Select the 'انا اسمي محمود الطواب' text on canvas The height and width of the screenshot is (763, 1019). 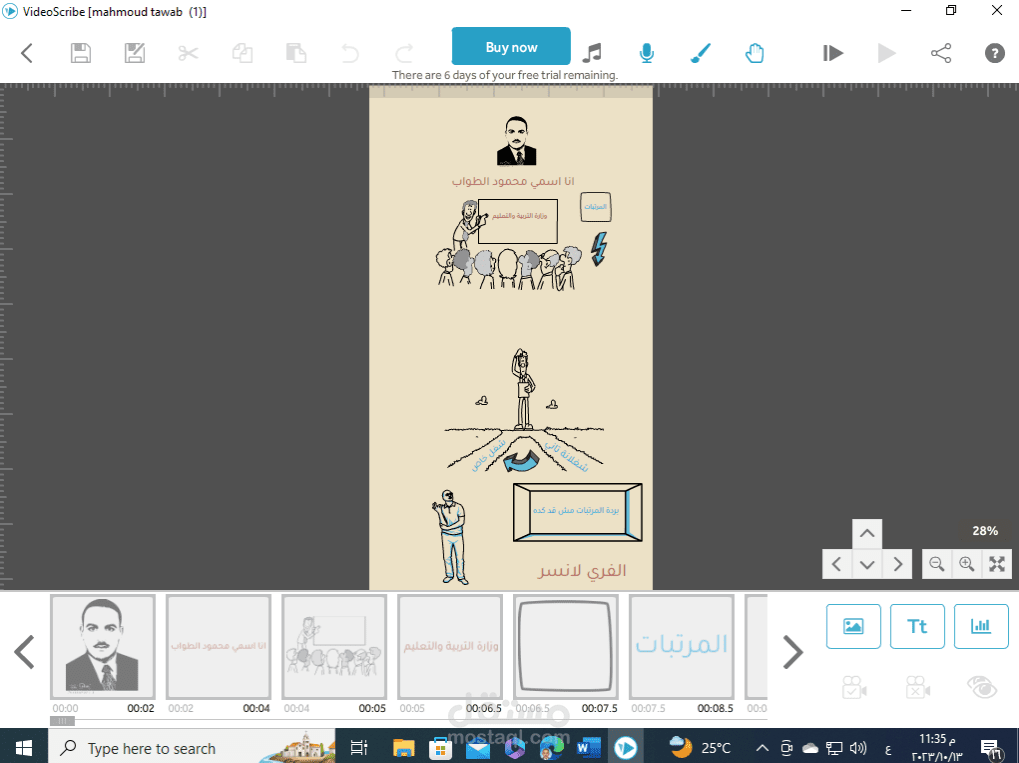(x=513, y=181)
